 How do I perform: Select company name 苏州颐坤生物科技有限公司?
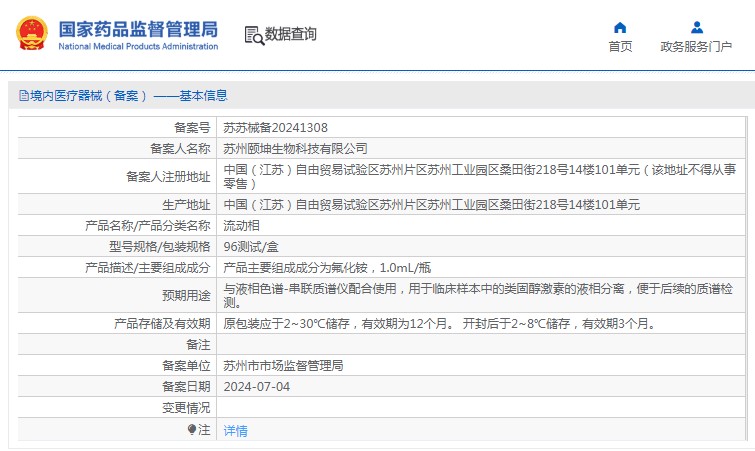(295, 149)
